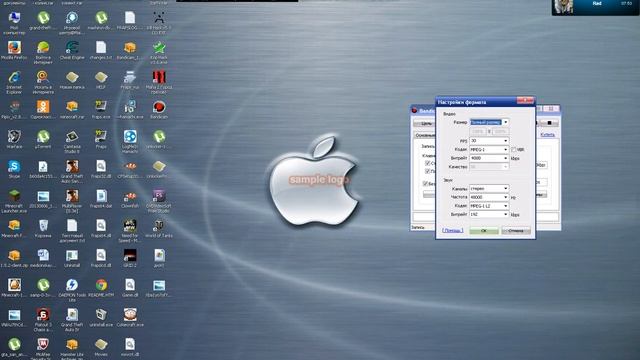
Task: Open the Частота 48000 dropdown
Action: (489, 197)
